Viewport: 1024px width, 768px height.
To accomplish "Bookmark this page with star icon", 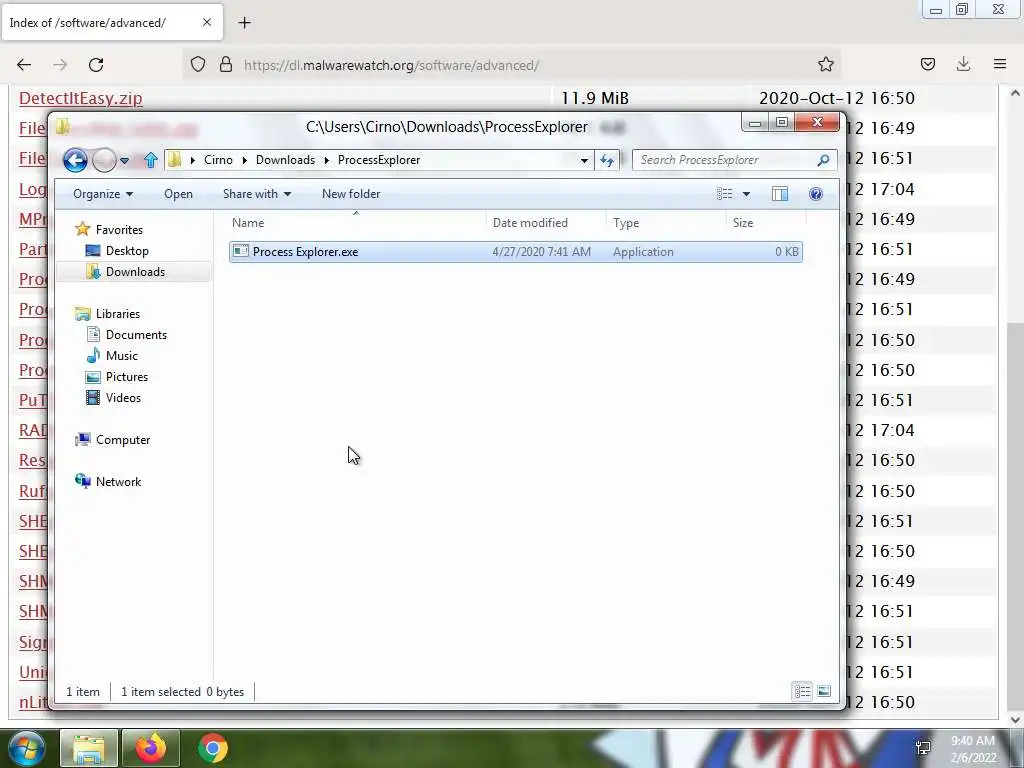I will point(825,65).
